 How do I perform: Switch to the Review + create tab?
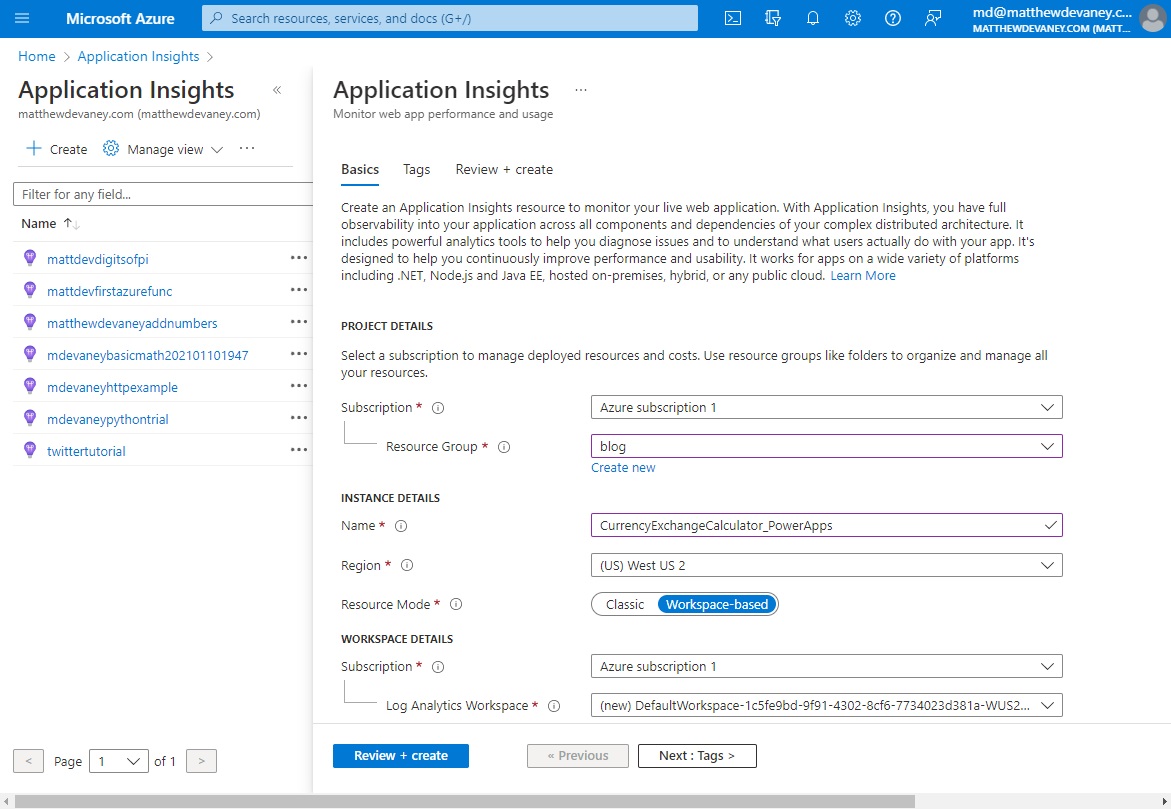coord(504,169)
